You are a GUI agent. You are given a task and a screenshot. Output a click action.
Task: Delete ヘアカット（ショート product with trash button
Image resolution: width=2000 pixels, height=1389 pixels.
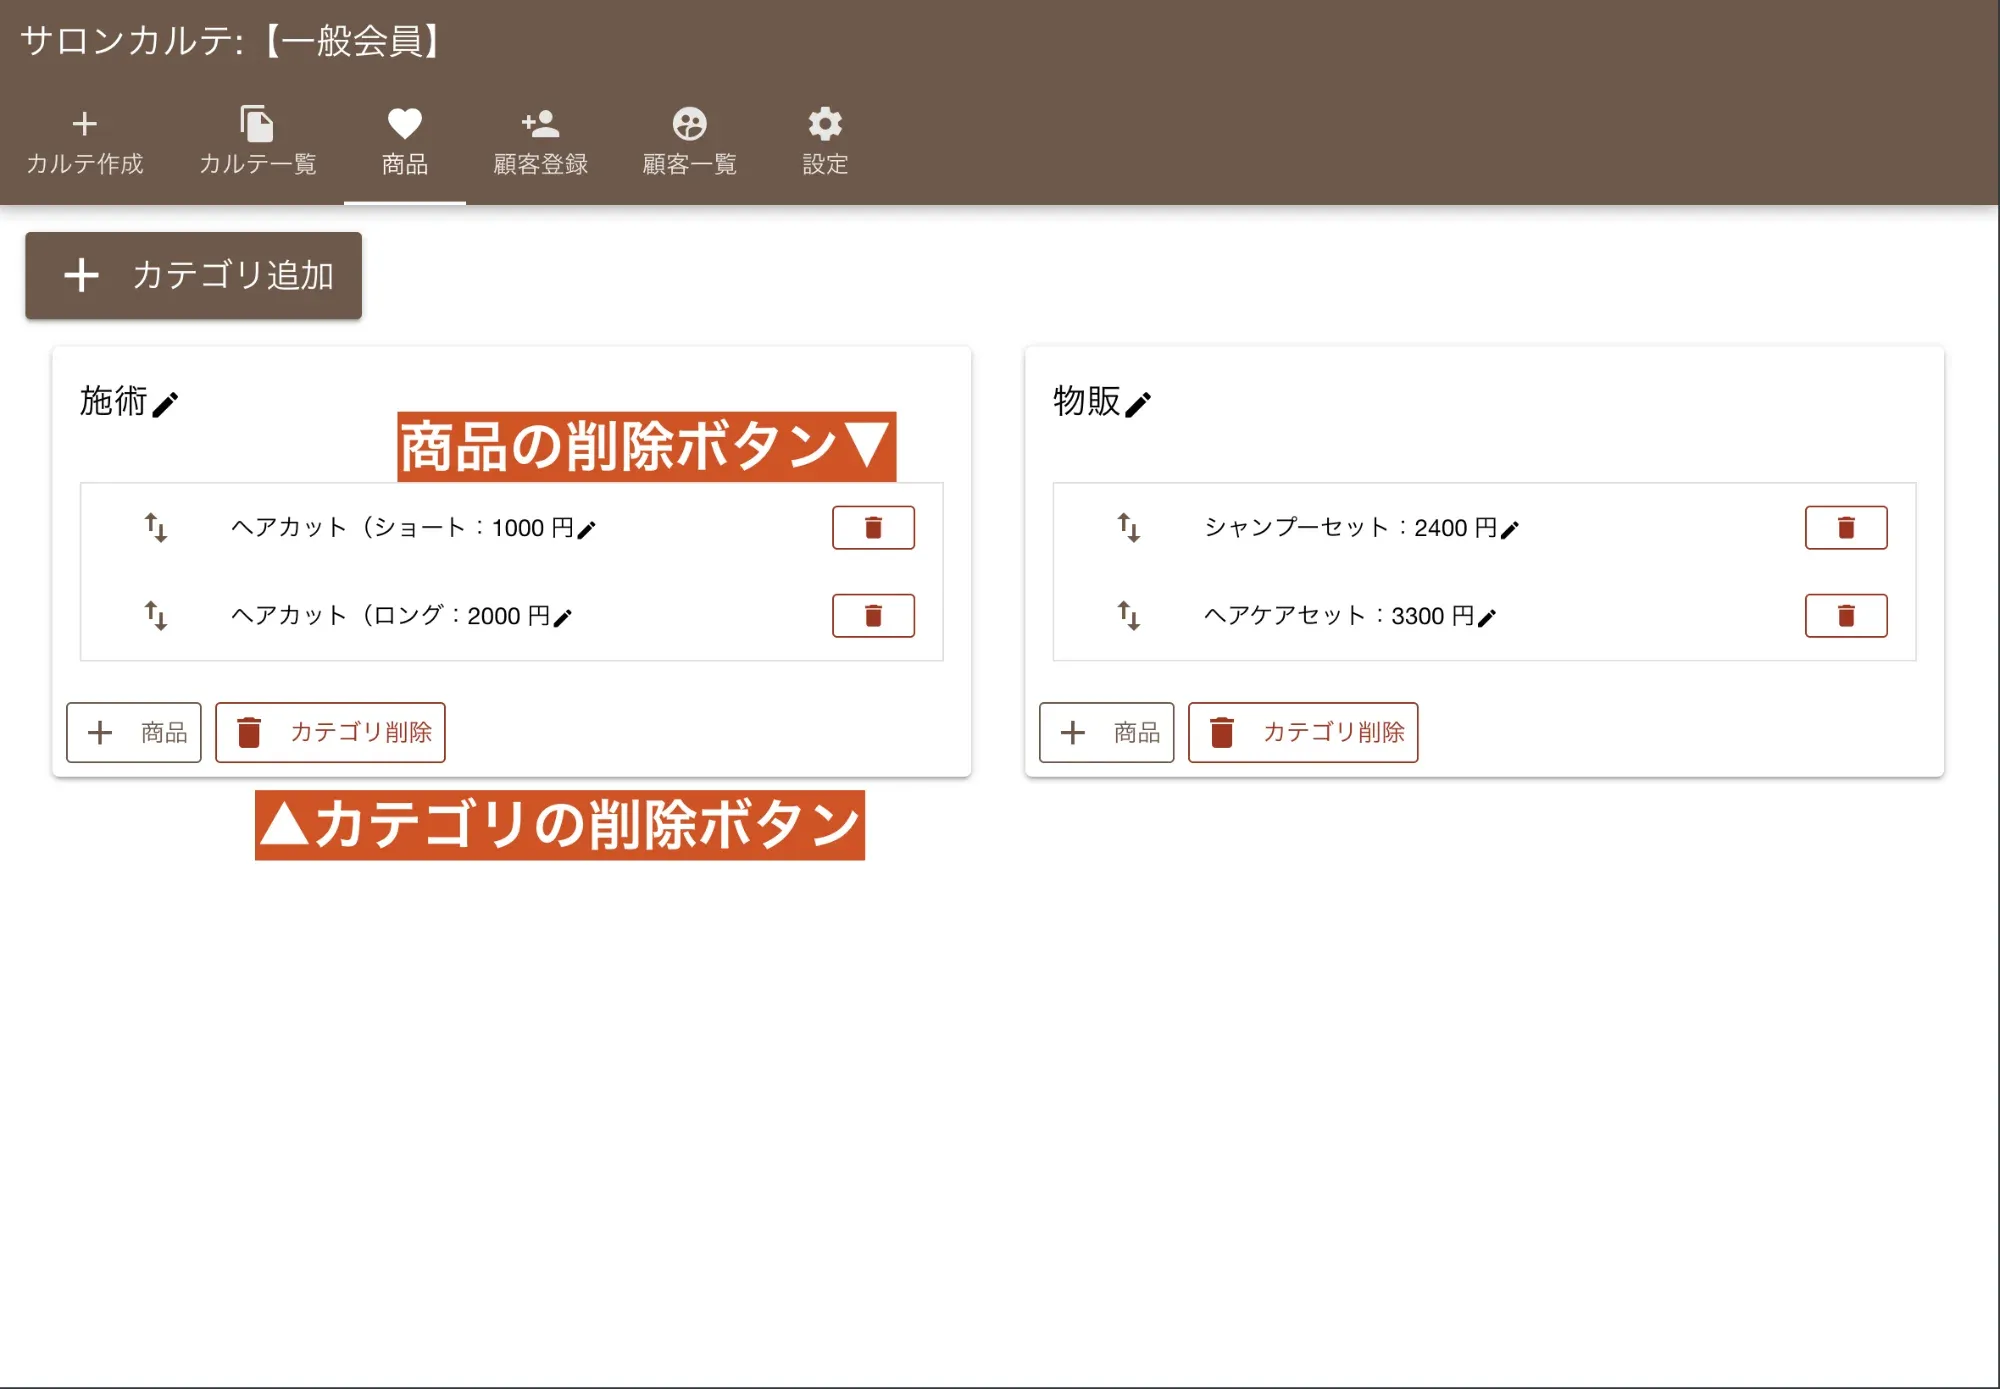(x=873, y=528)
